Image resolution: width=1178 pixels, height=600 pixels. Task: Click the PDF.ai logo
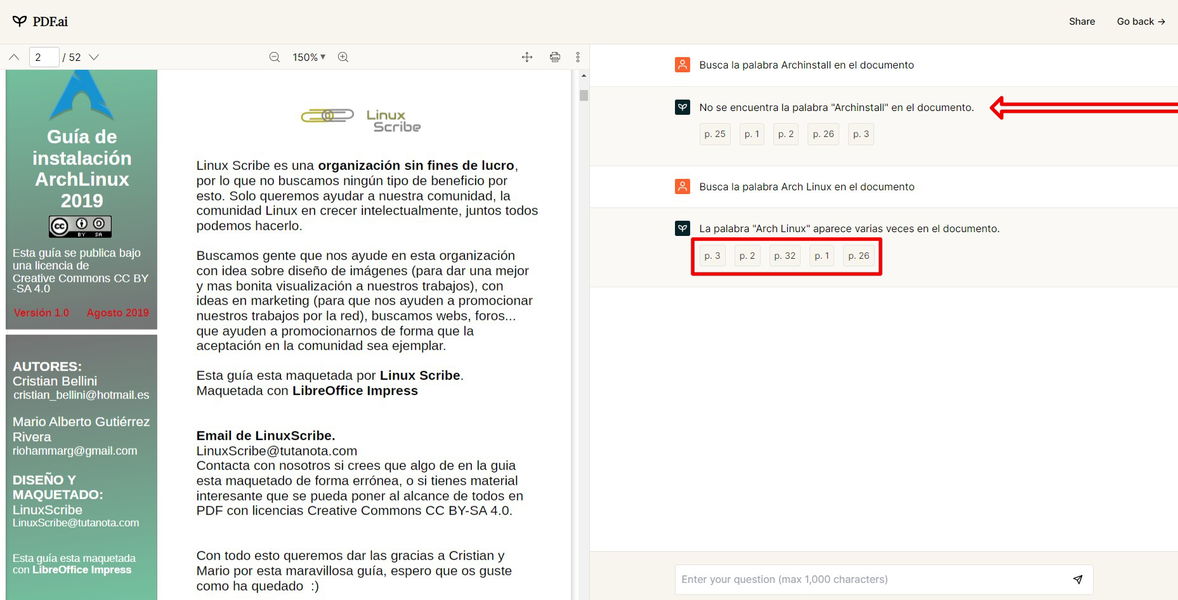(x=40, y=21)
